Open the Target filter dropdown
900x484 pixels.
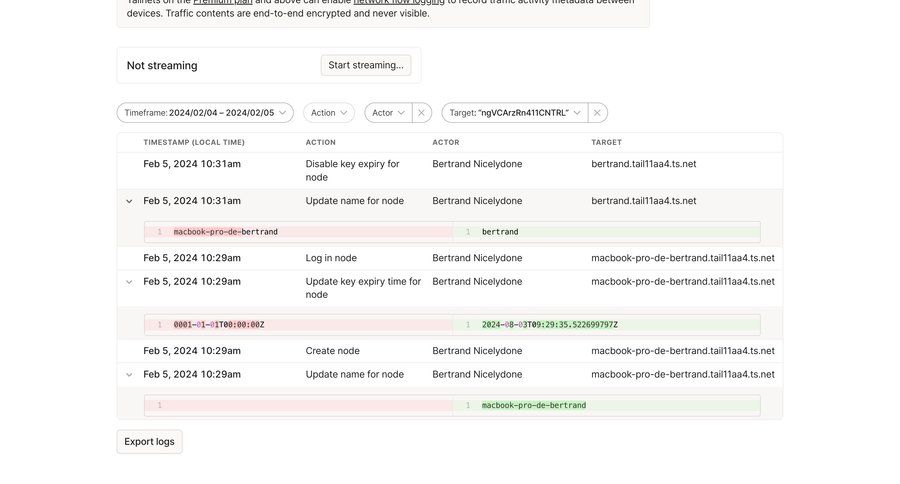coord(515,113)
